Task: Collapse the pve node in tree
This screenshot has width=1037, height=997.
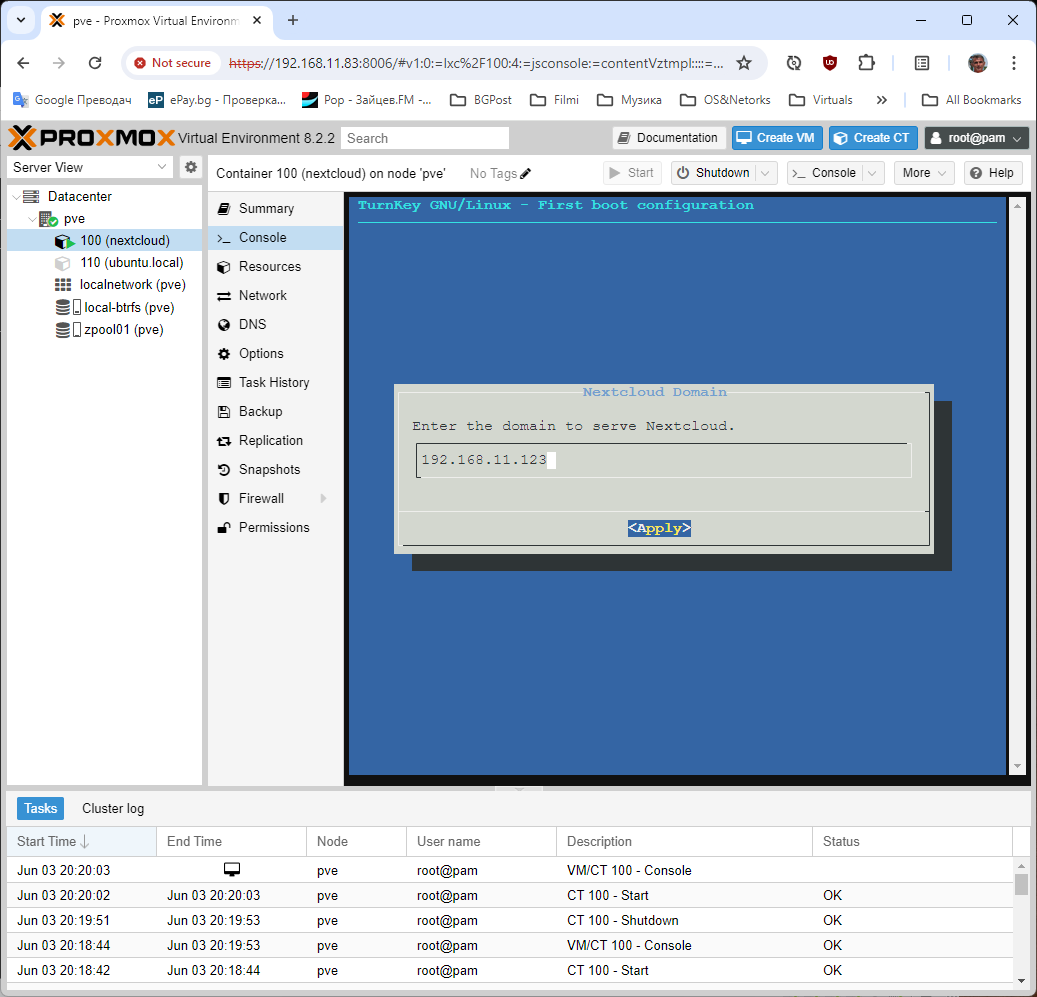Action: point(32,219)
